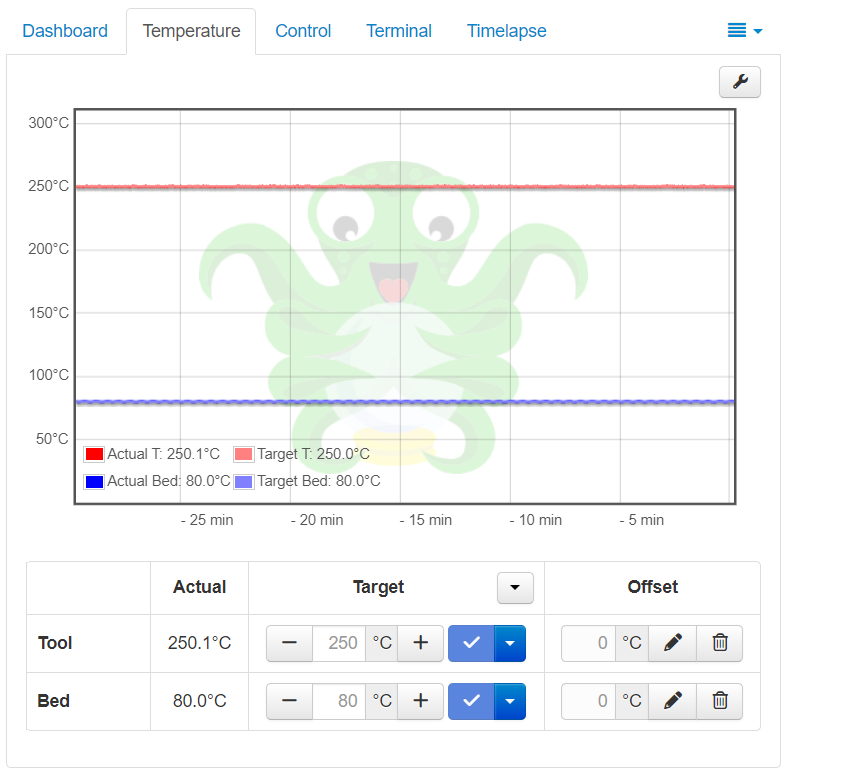Decrease Tool target temperature with minus button
This screenshot has height=773, width=855.
(x=289, y=643)
